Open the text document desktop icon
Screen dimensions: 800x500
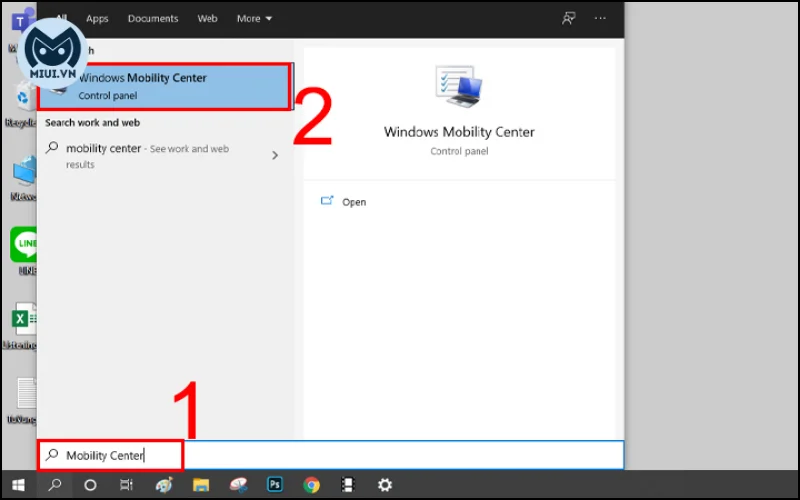[x=26, y=393]
